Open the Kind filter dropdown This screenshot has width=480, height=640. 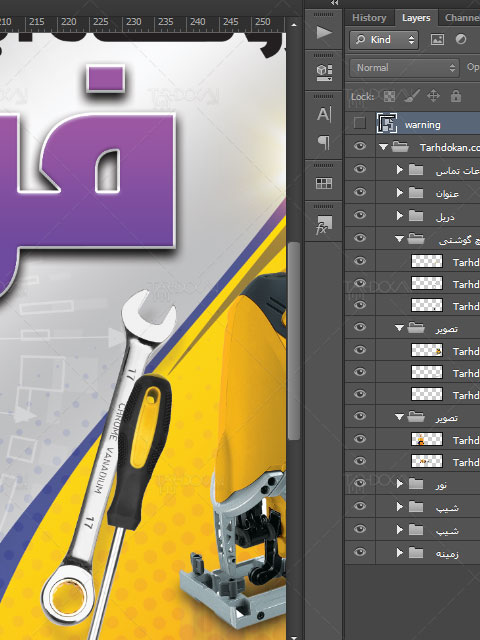point(384,40)
